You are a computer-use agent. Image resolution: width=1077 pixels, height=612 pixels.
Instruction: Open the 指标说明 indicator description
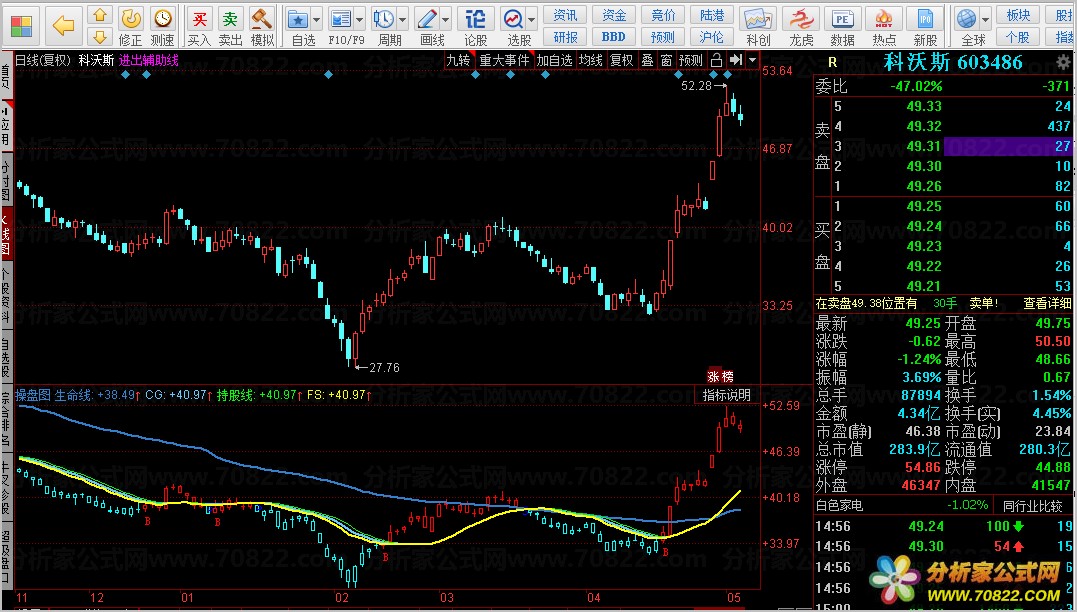pos(727,395)
